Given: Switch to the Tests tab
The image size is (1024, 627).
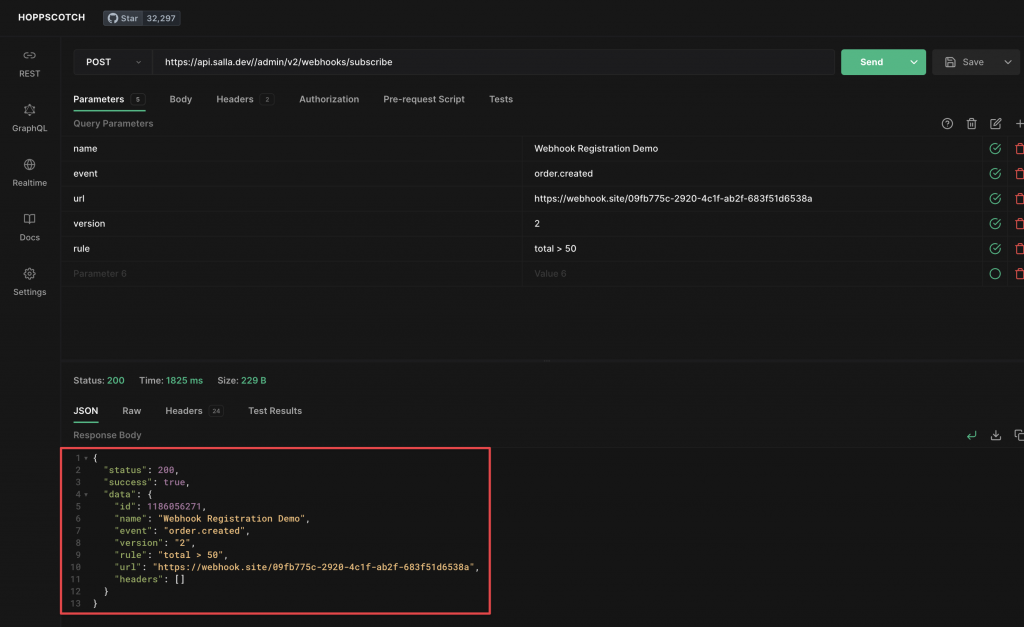Looking at the screenshot, I should point(501,99).
